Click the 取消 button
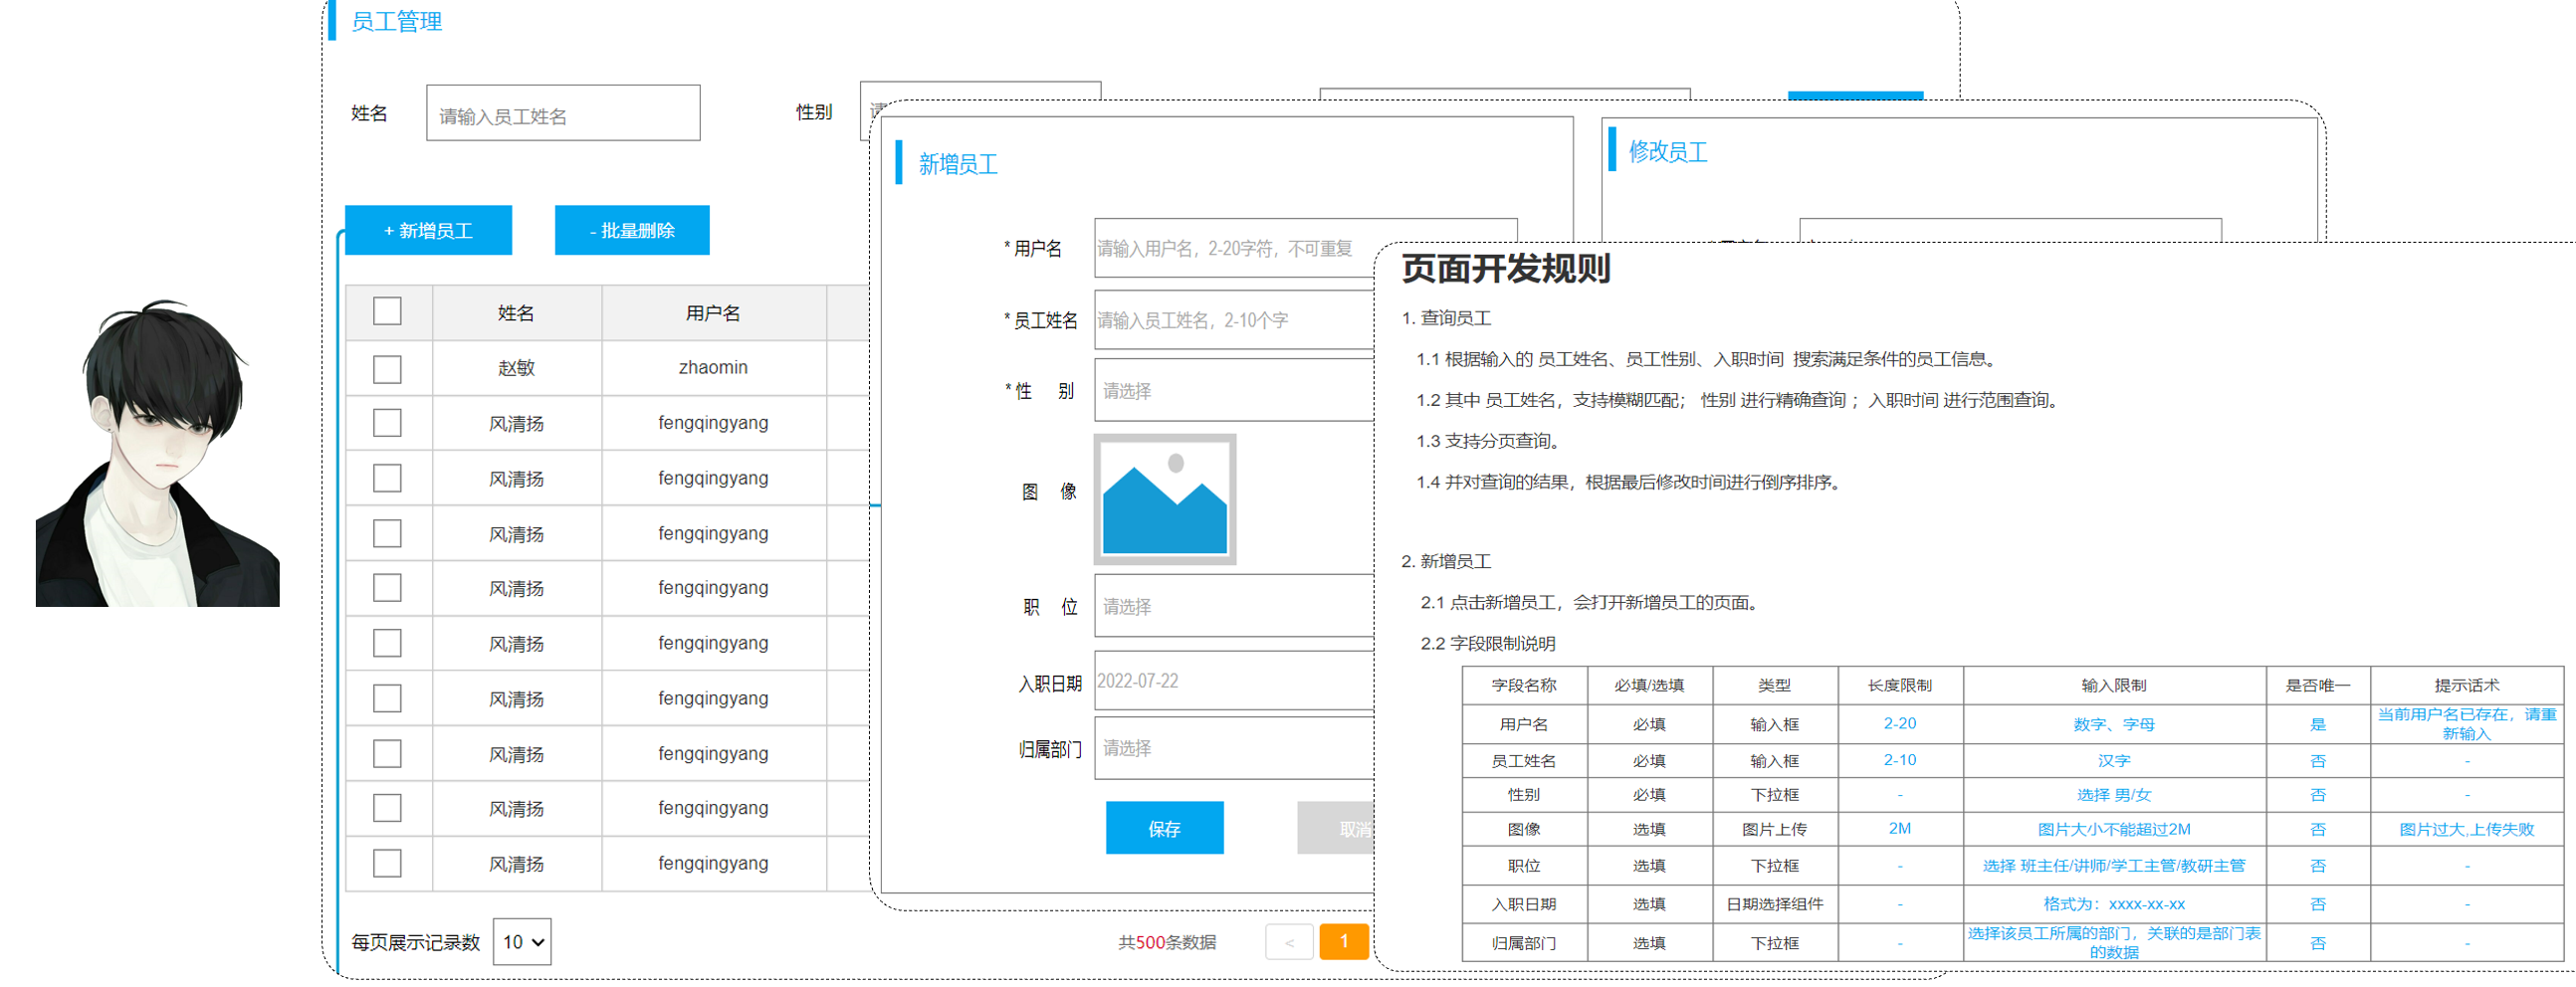Image resolution: width=2576 pixels, height=987 pixels. 1337,828
